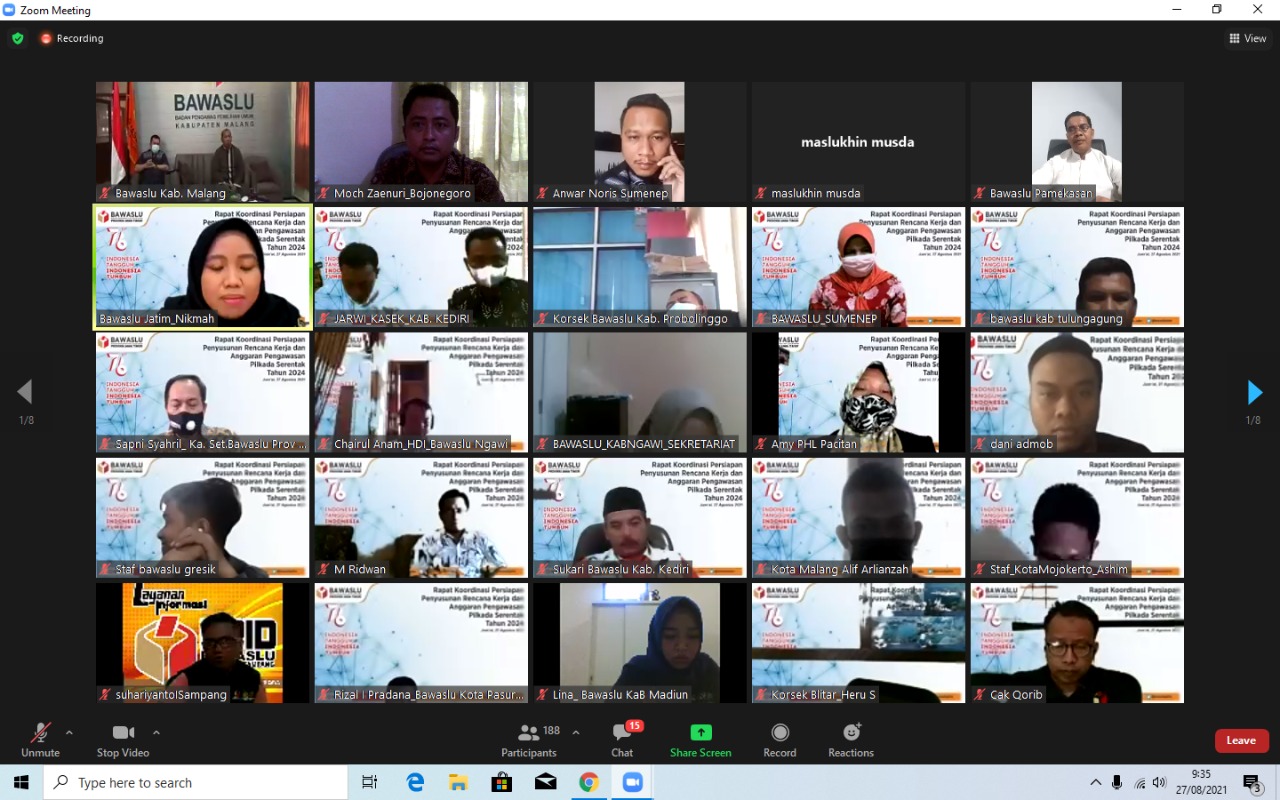The width and height of the screenshot is (1280, 800).
Task: Open the Chat panel
Action: click(x=622, y=740)
